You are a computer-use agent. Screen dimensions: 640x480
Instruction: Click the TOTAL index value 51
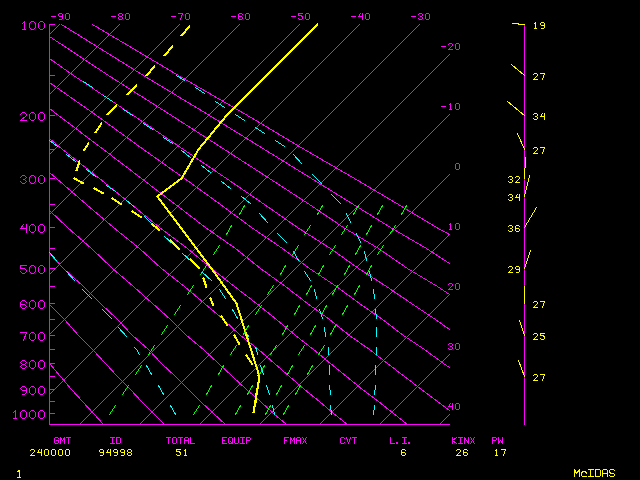click(x=181, y=452)
